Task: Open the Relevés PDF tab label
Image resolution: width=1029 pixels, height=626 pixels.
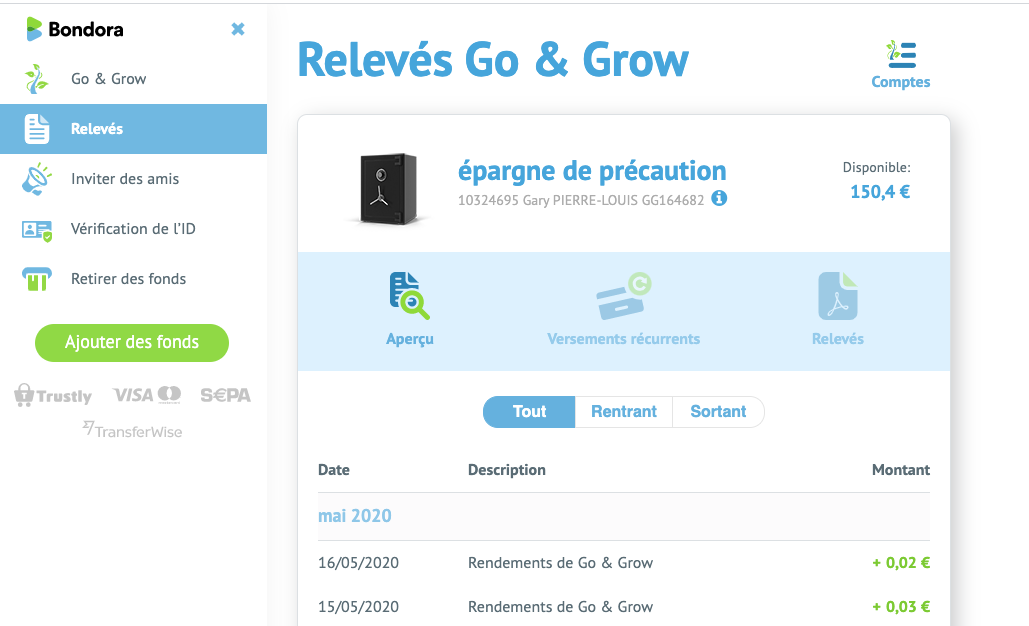Action: pos(838,339)
